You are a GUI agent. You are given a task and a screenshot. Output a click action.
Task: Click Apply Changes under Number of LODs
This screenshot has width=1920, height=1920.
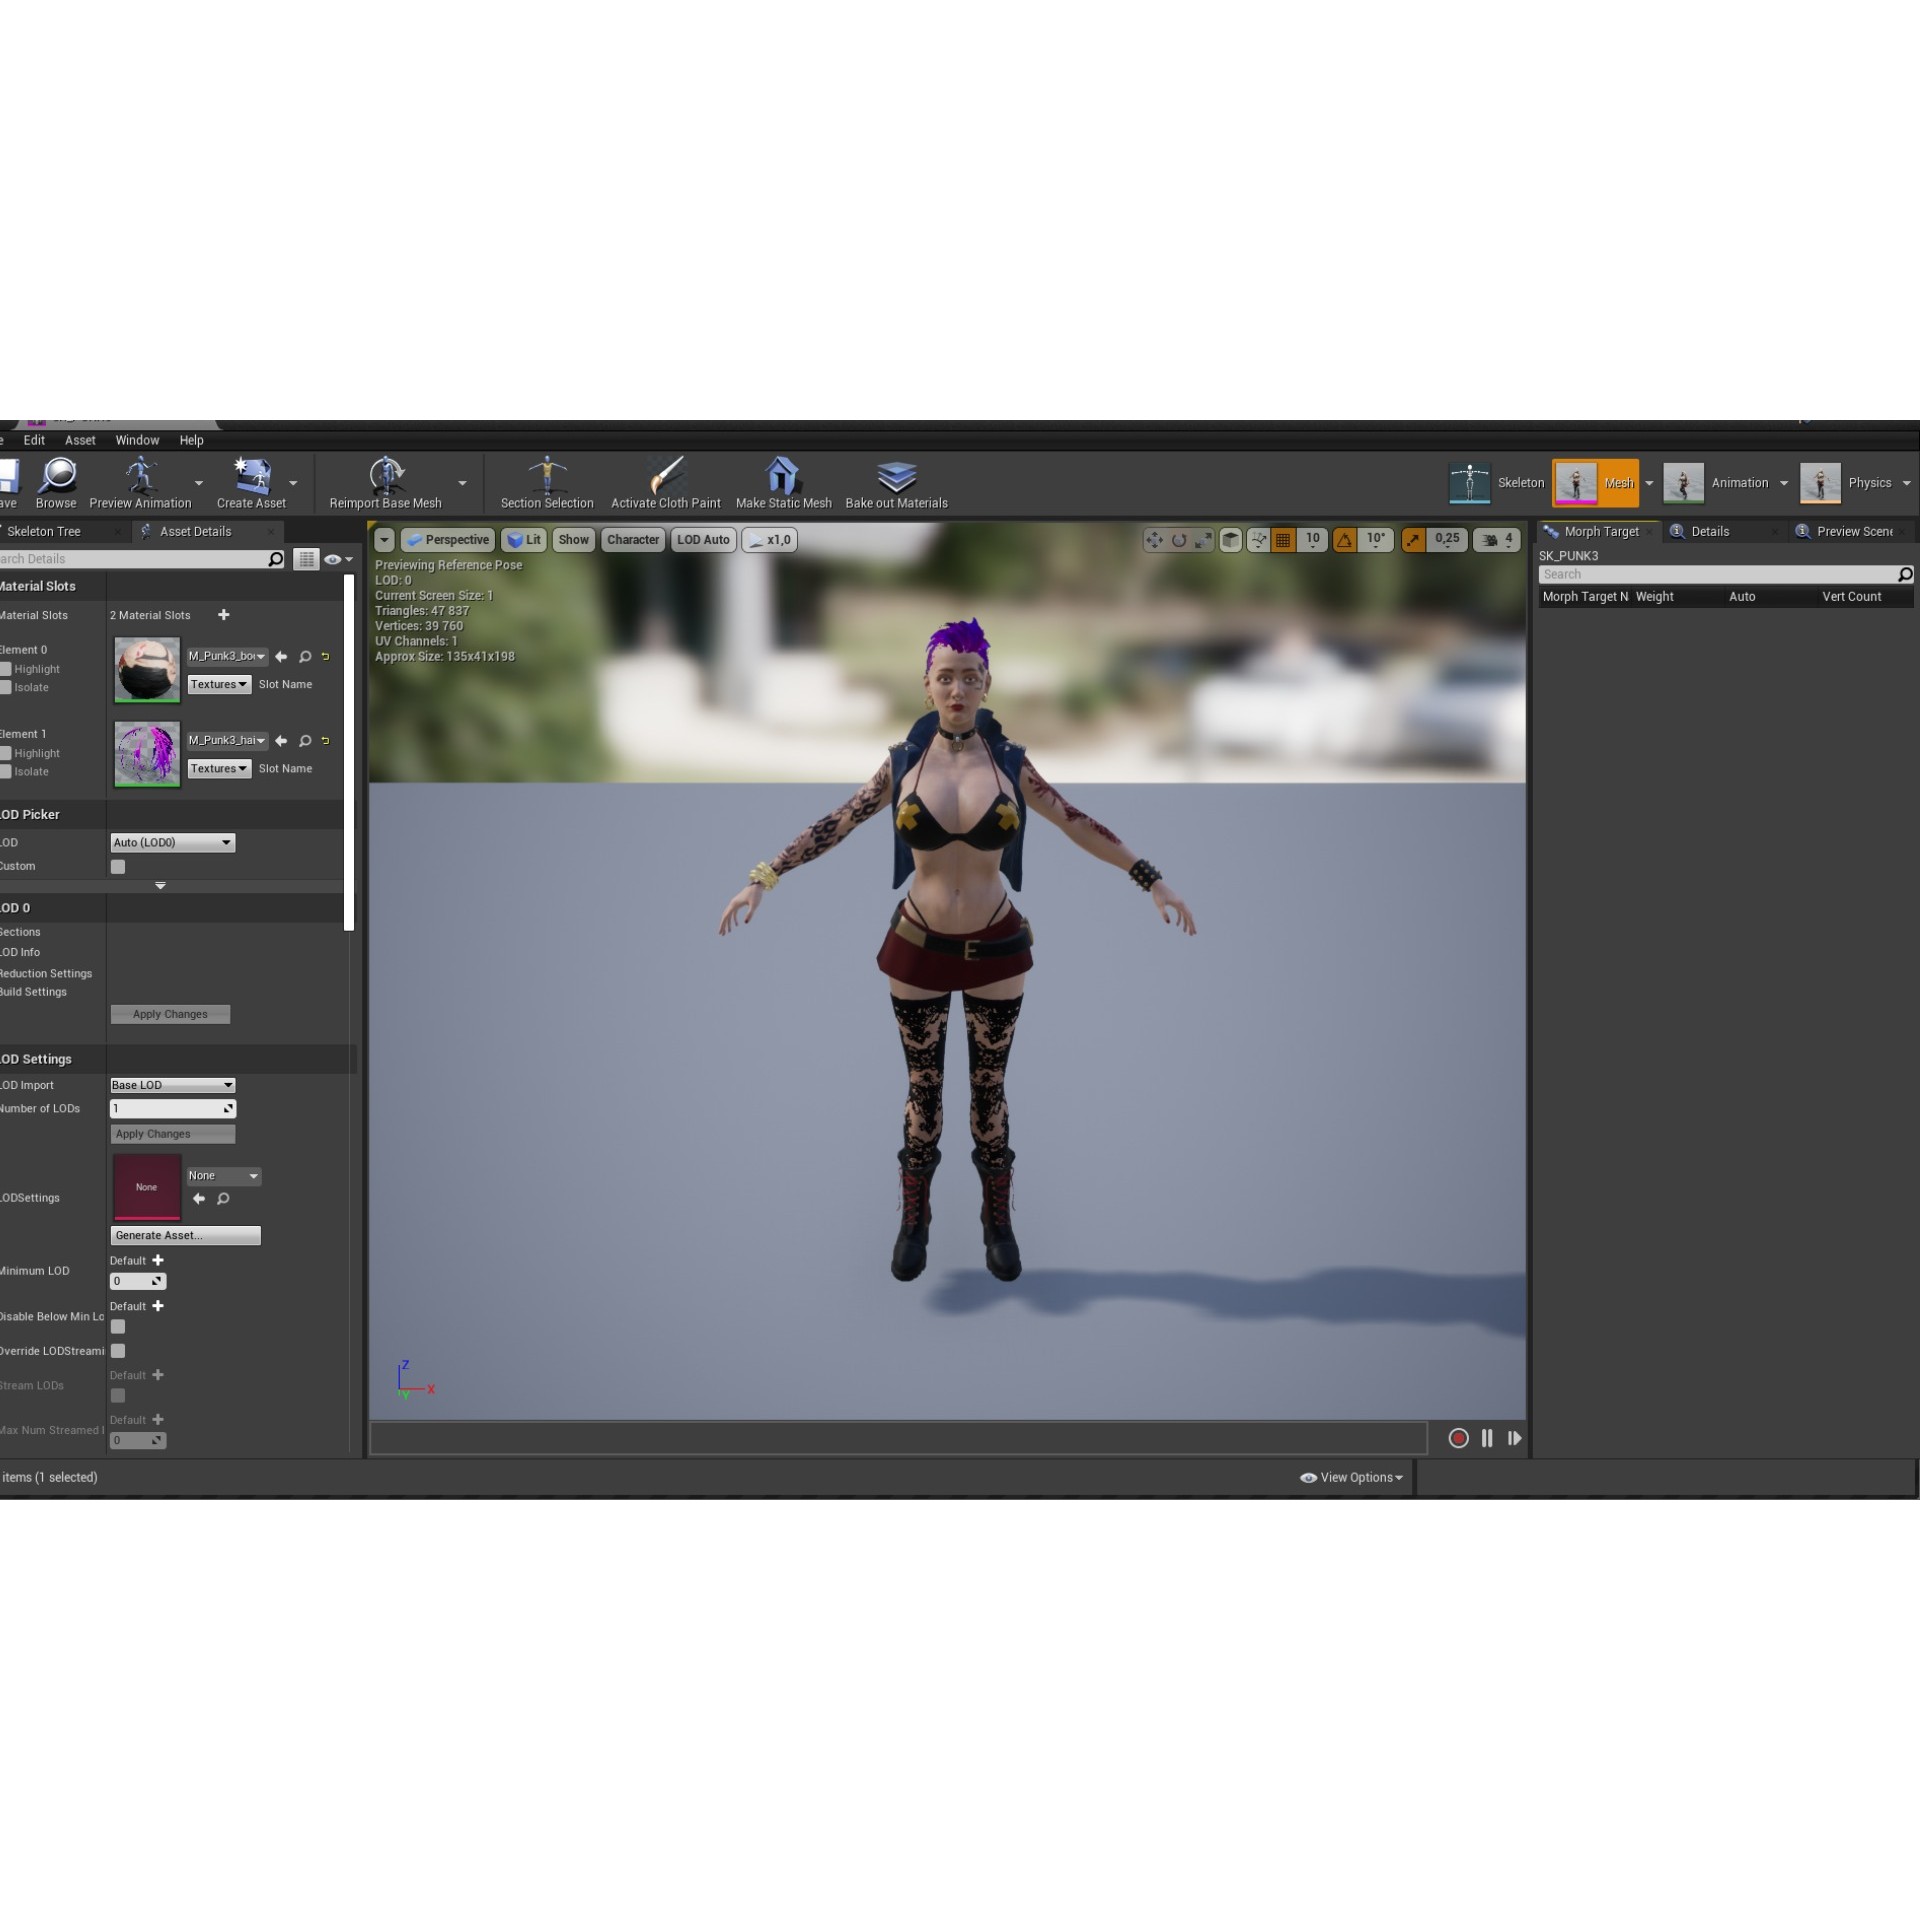tap(173, 1134)
